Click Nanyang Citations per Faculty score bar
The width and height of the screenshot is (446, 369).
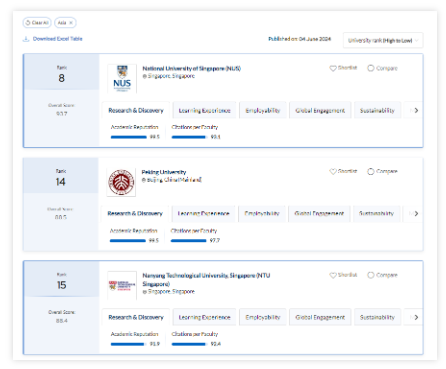pyautogui.click(x=190, y=344)
